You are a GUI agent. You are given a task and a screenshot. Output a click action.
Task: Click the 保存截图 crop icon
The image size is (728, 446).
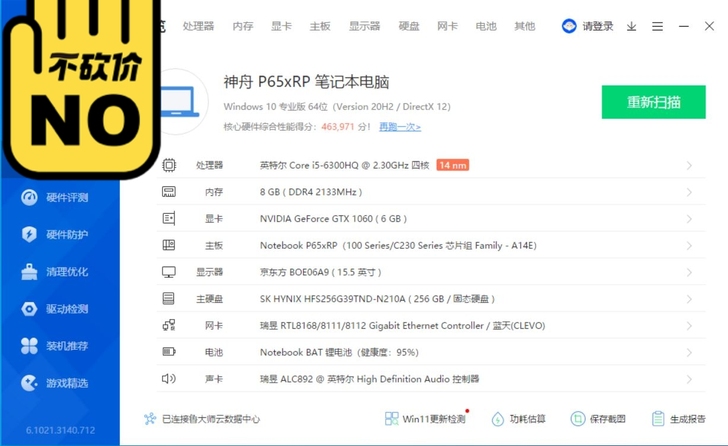point(578,419)
